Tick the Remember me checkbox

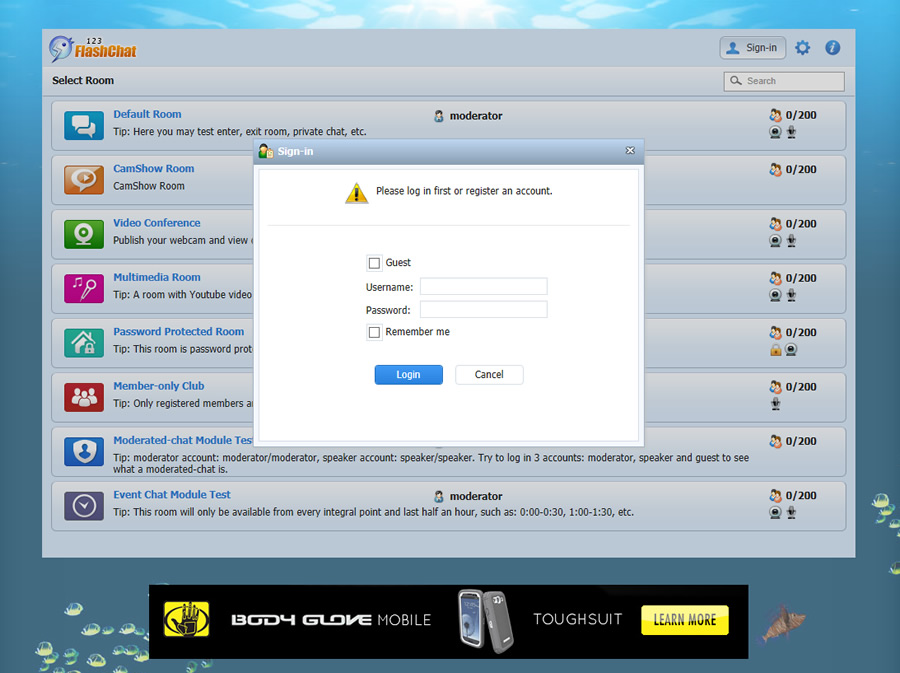[x=374, y=332]
